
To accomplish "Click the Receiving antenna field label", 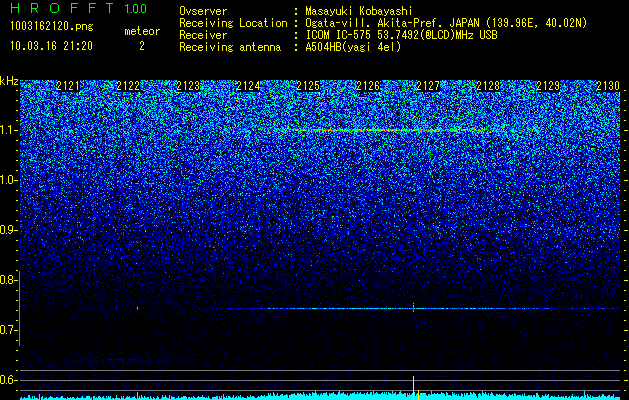I will [x=230, y=47].
